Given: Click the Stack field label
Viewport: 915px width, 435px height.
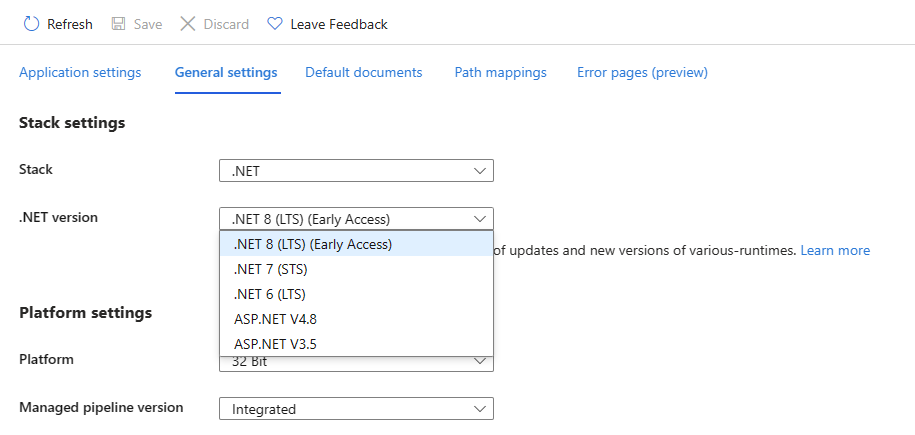Looking at the screenshot, I should (x=36, y=169).
